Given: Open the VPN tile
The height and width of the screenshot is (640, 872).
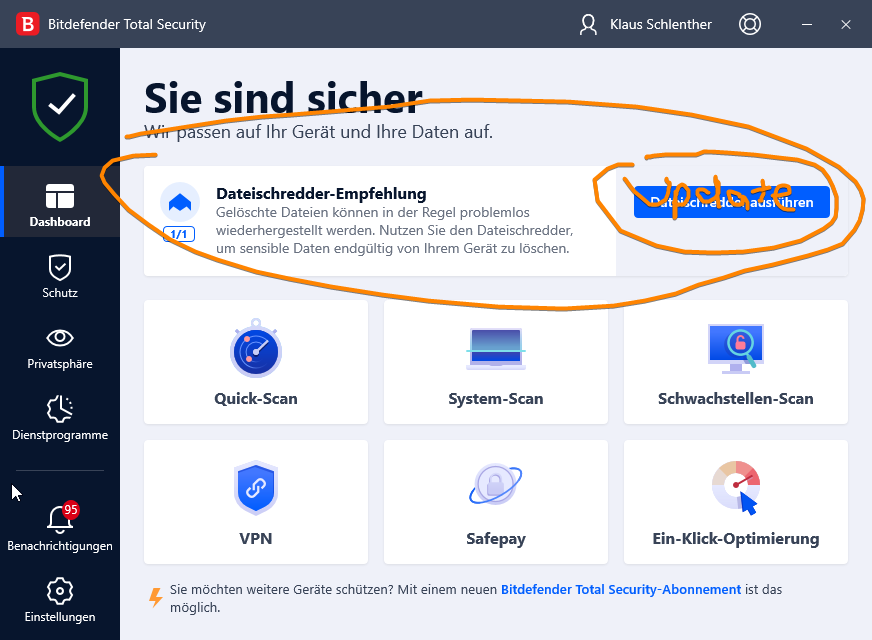Looking at the screenshot, I should tap(256, 502).
